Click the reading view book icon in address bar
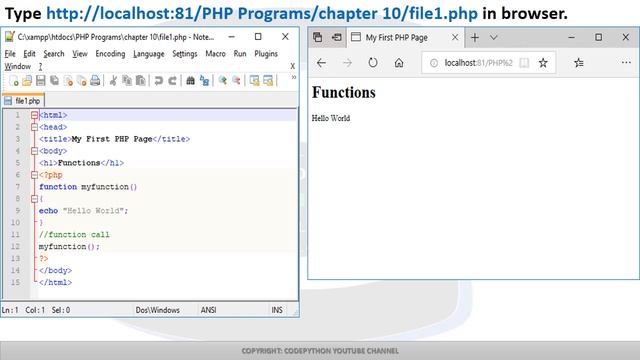The image size is (640, 360). pyautogui.click(x=524, y=63)
